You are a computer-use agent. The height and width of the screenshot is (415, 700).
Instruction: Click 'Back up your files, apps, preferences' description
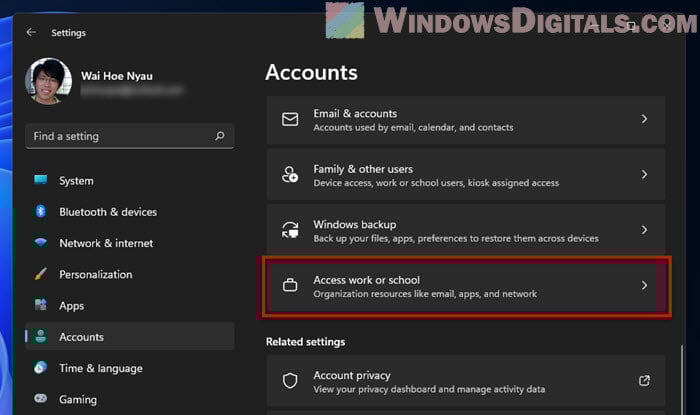[456, 238]
